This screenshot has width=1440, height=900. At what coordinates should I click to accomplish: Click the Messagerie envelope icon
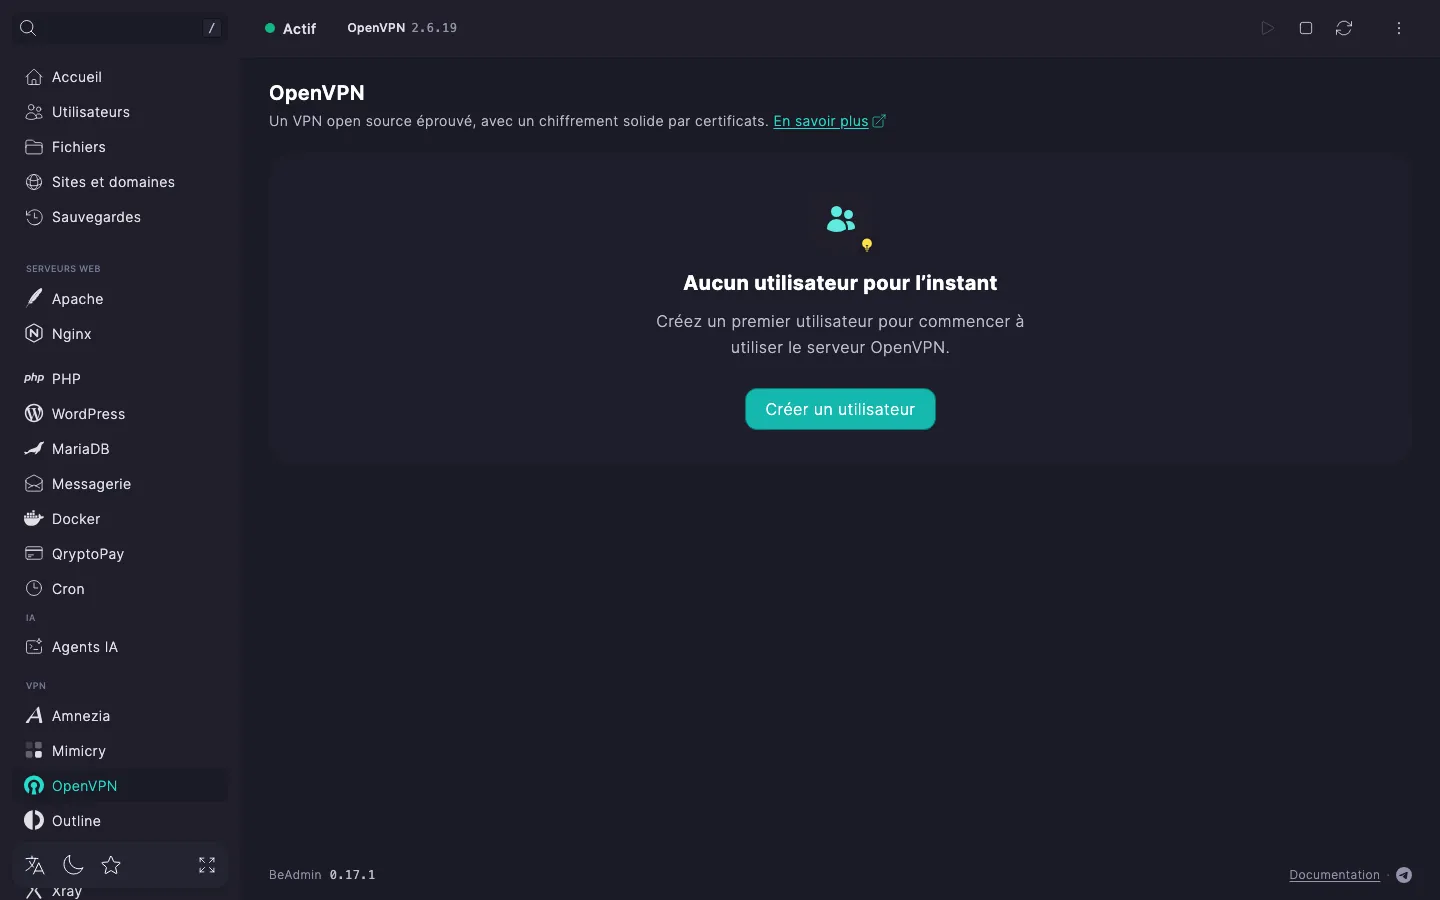point(34,483)
